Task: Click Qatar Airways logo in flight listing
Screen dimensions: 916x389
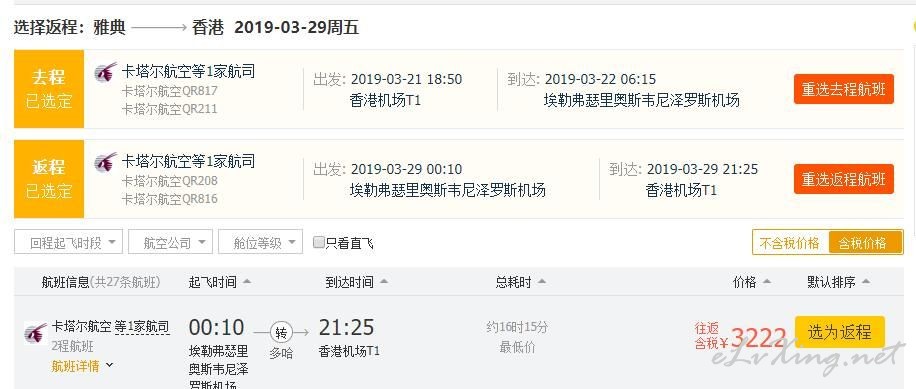Action: point(36,334)
